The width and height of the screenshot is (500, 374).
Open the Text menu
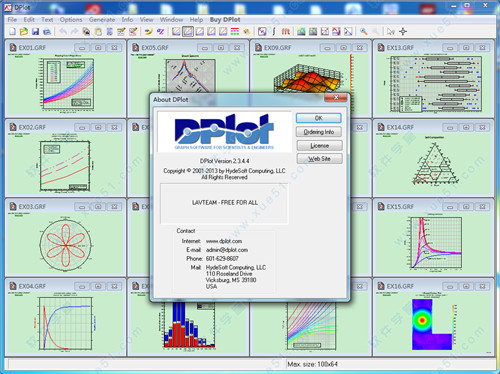47,20
